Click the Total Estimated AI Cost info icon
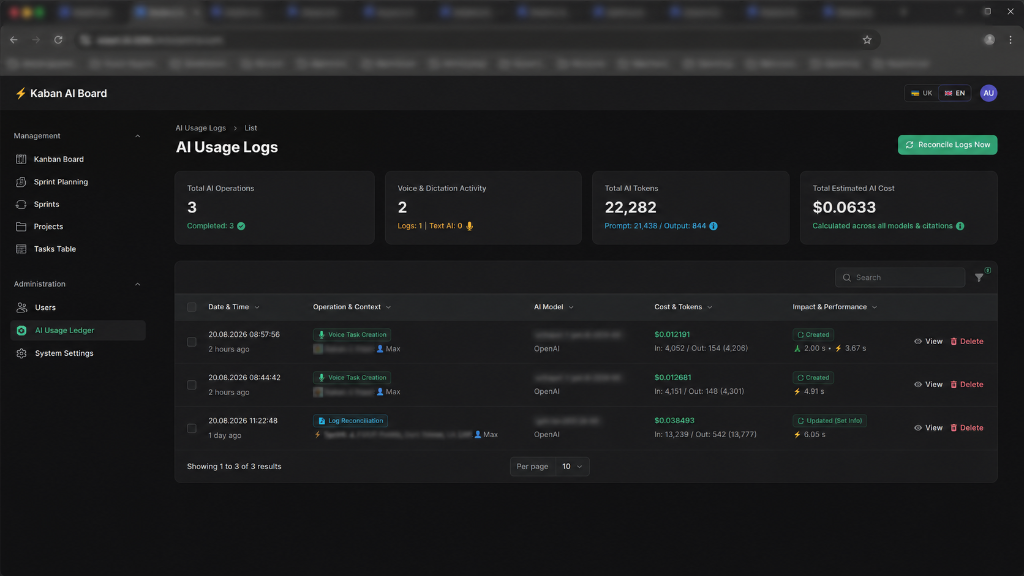 960,226
